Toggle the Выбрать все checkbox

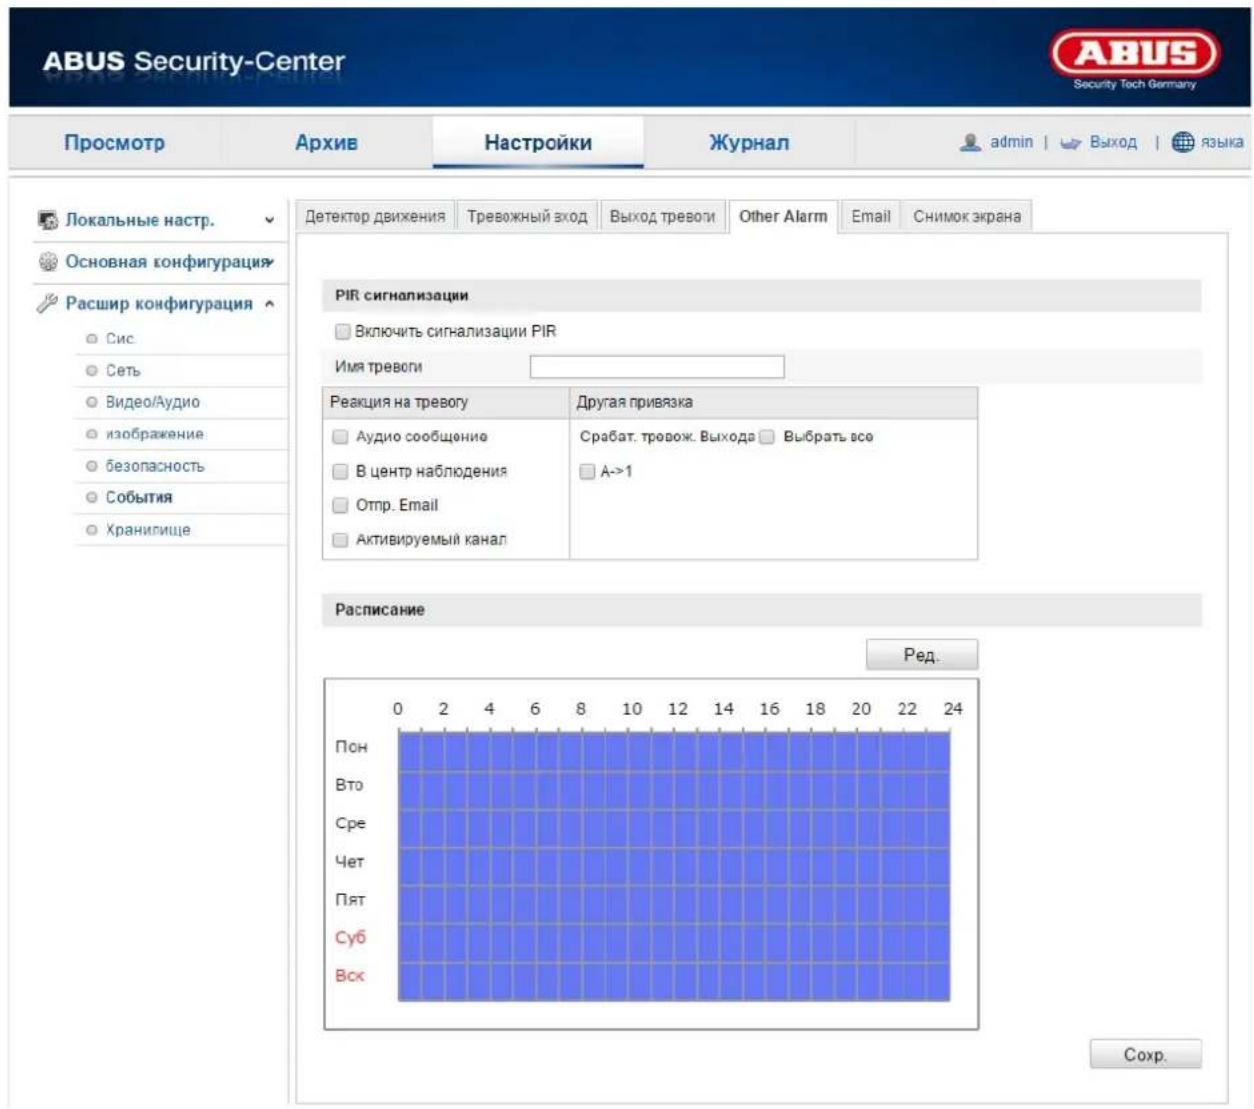[767, 437]
